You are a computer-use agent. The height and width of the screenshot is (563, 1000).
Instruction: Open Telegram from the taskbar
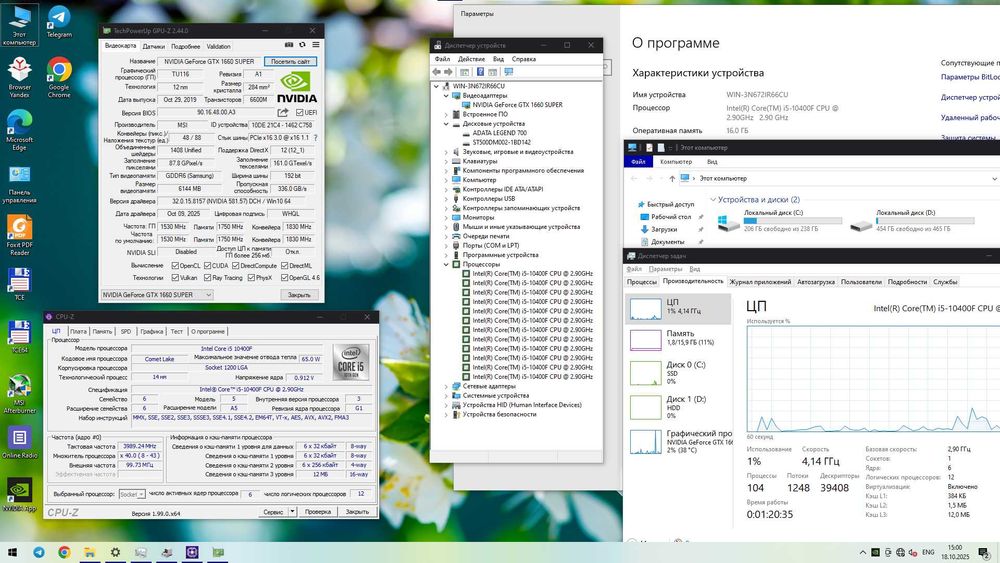point(39,552)
